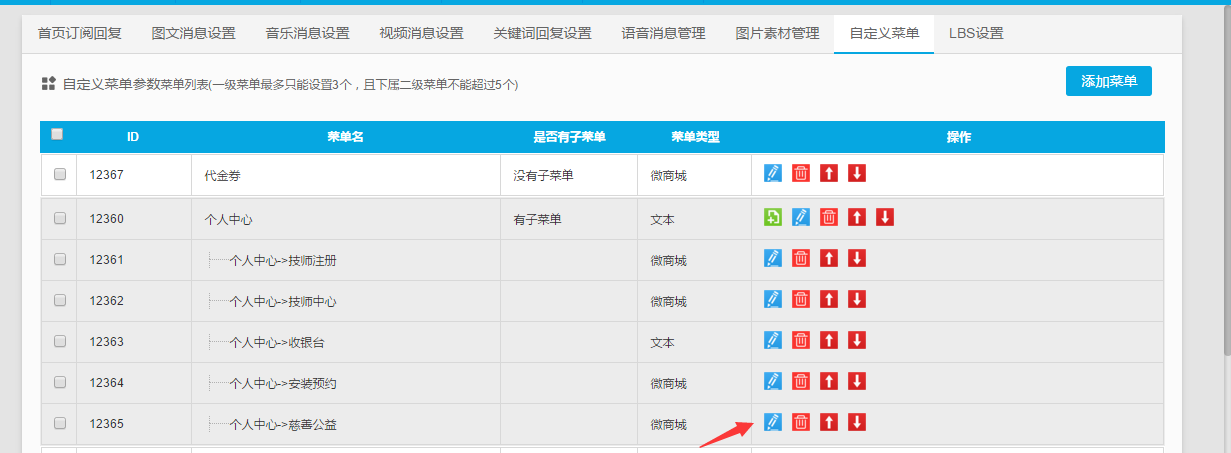This screenshot has height=453, width=1231.
Task: Click edit icon for 代金券 row
Action: click(772, 174)
